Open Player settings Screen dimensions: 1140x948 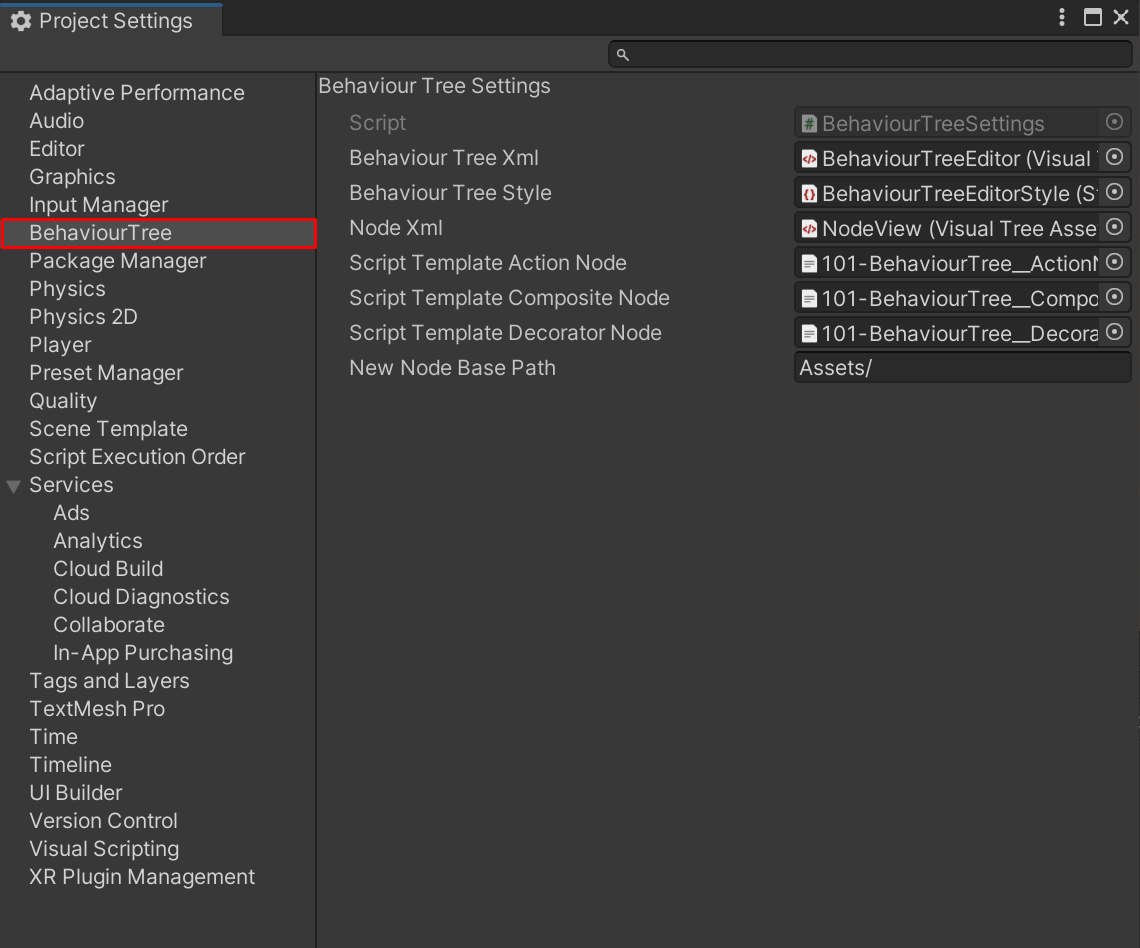click(x=60, y=345)
